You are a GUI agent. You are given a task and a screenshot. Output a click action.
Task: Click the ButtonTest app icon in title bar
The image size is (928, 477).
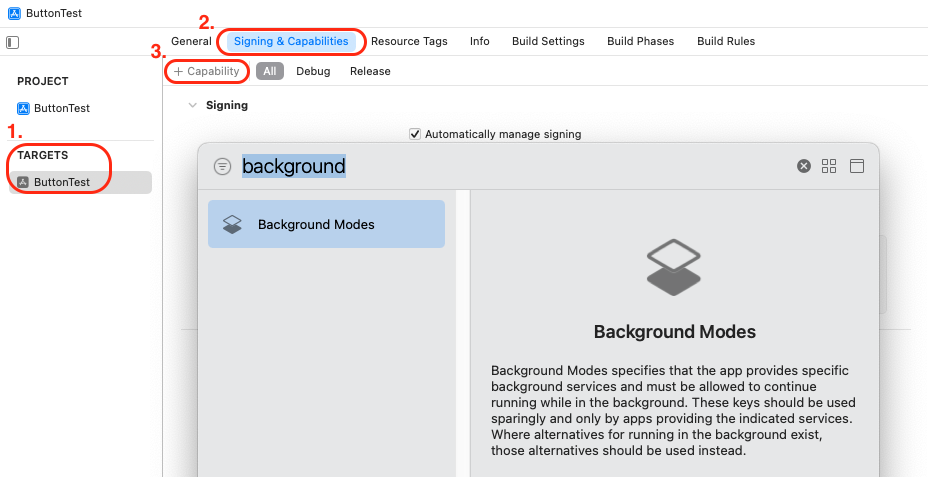(14, 13)
